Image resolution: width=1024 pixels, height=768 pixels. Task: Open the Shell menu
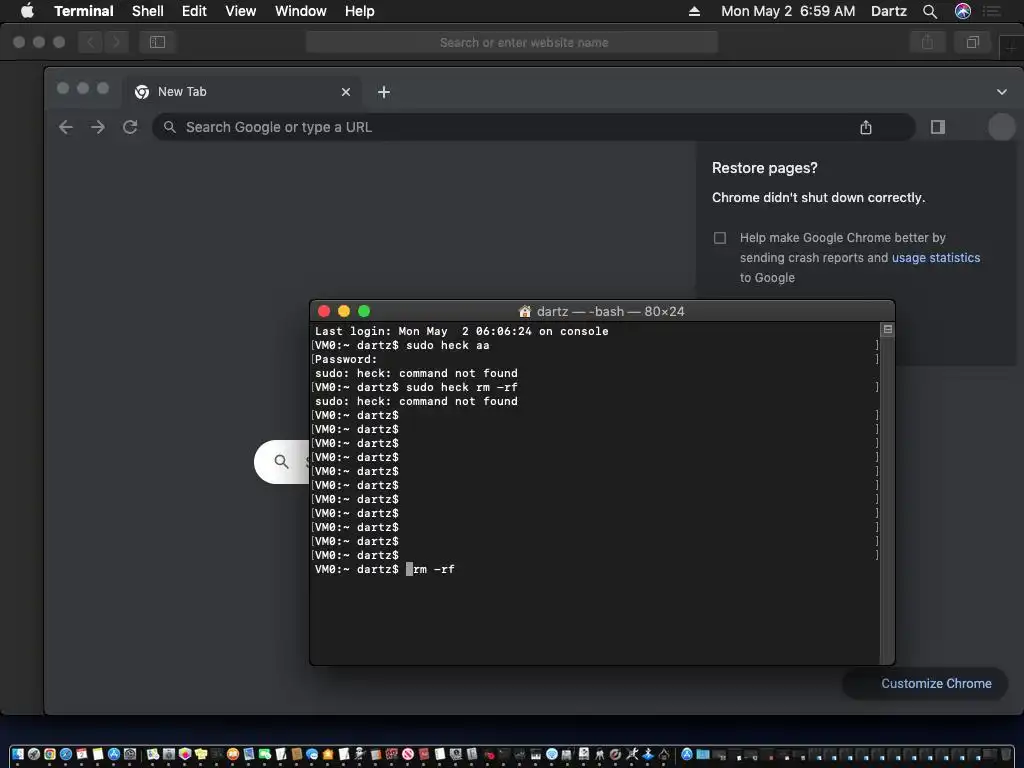[x=148, y=11]
